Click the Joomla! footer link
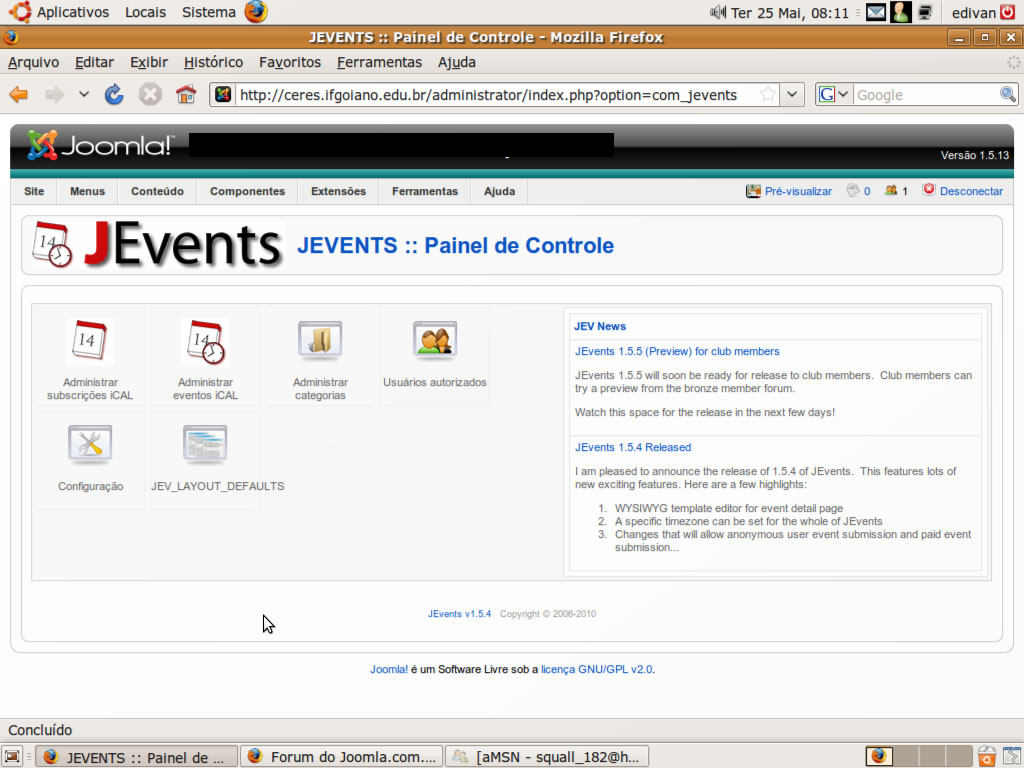1024x768 pixels. [x=389, y=669]
